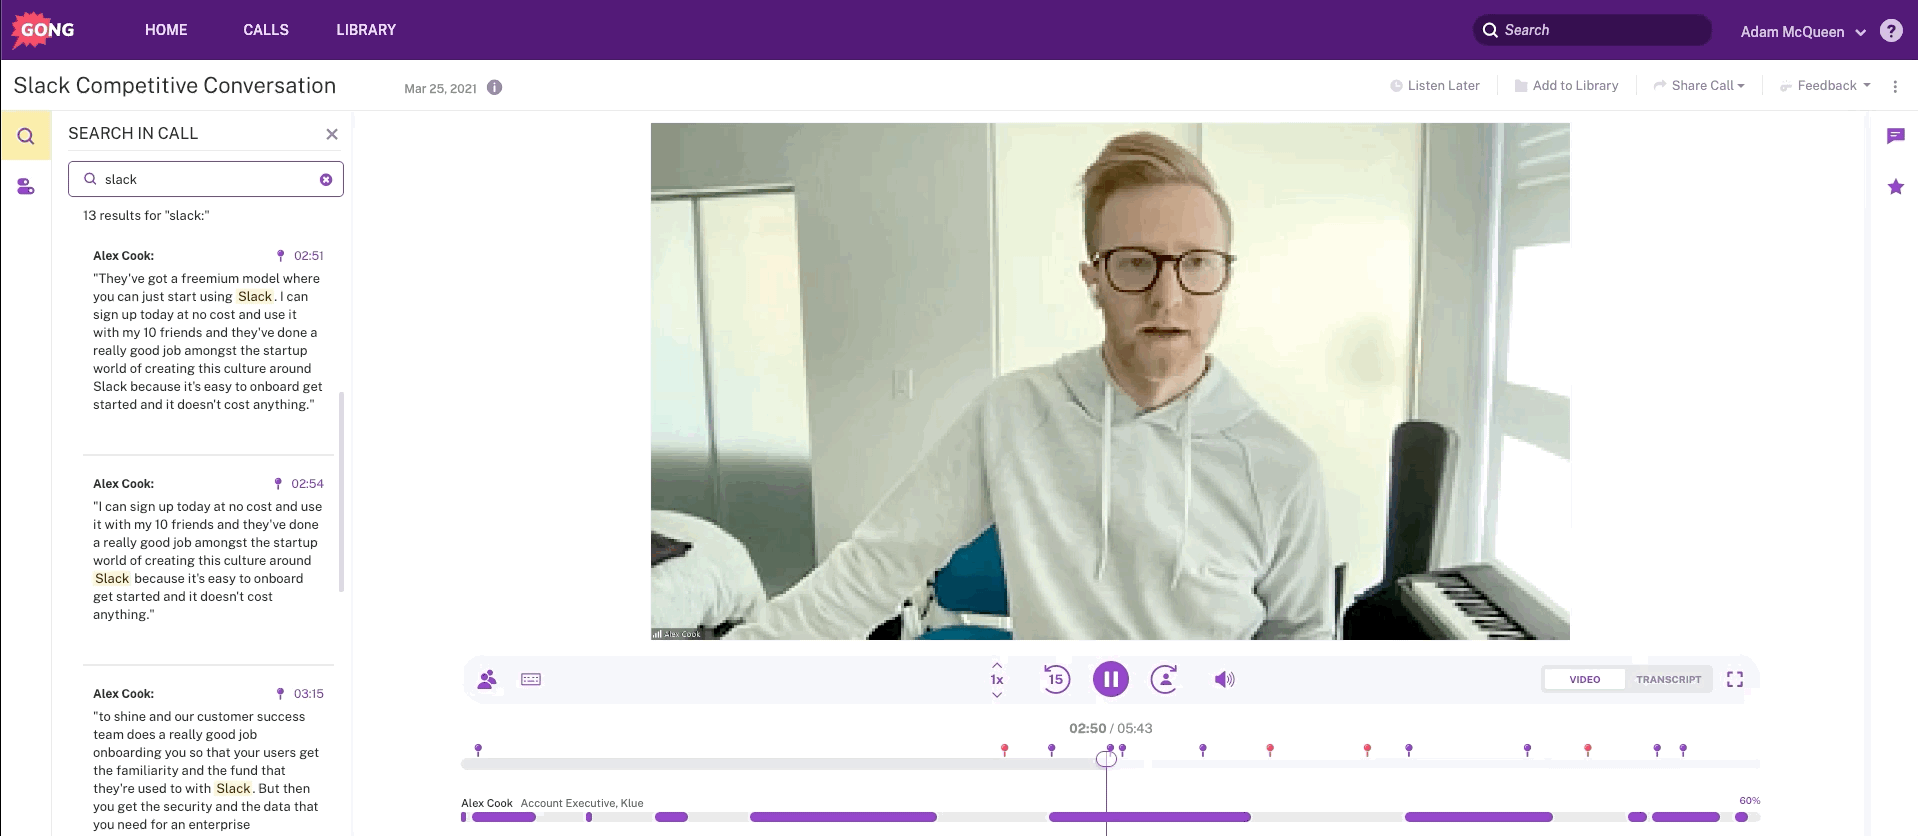Clear the slack search text
The image size is (1918, 836).
[x=326, y=180]
